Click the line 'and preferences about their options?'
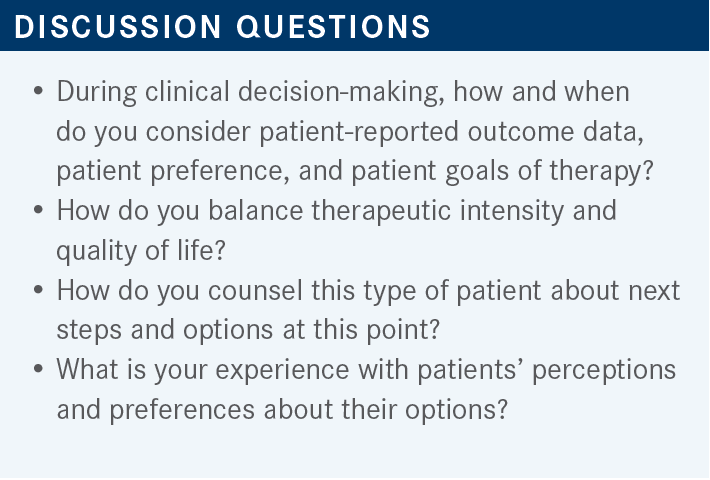Viewport: 710px width, 480px height. pos(288,410)
